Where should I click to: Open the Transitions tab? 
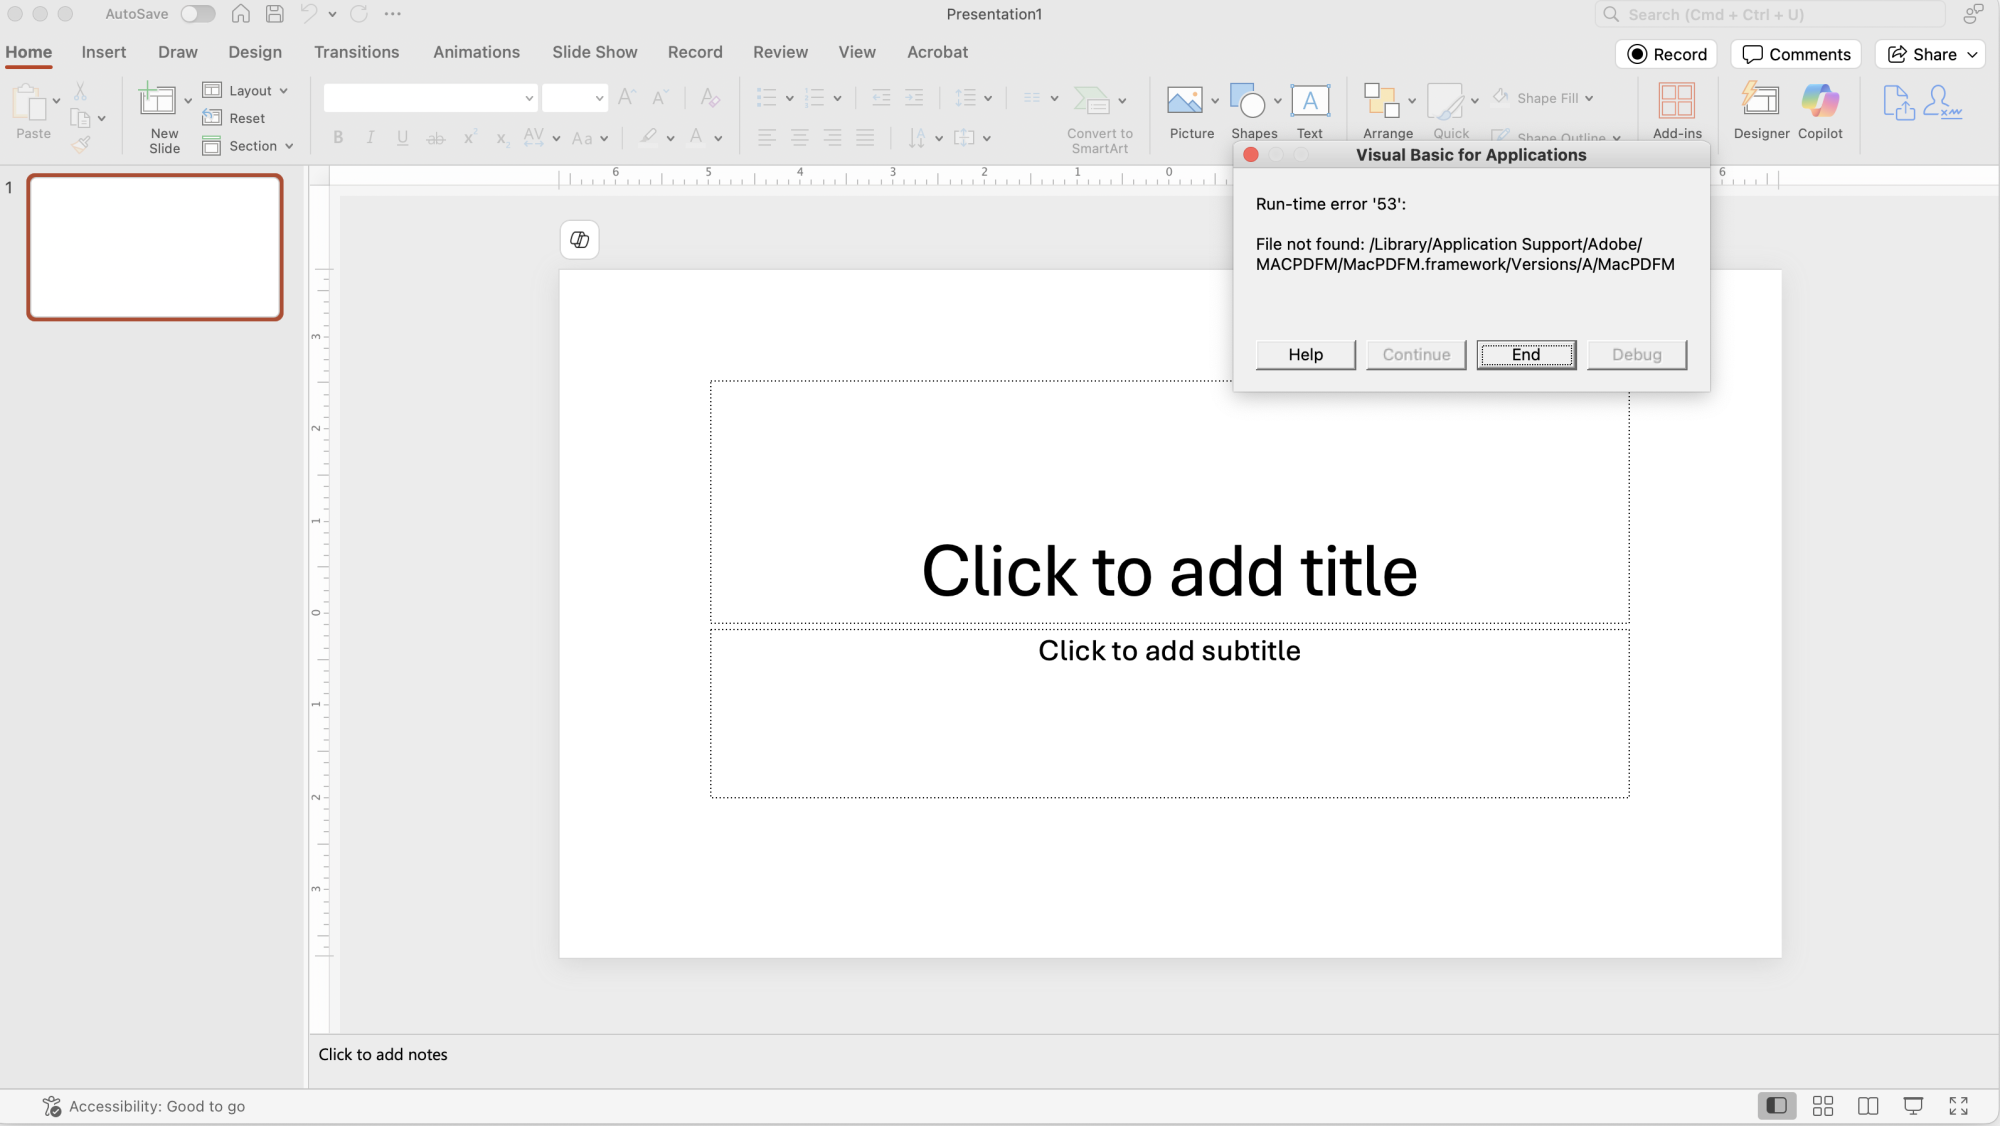356,52
